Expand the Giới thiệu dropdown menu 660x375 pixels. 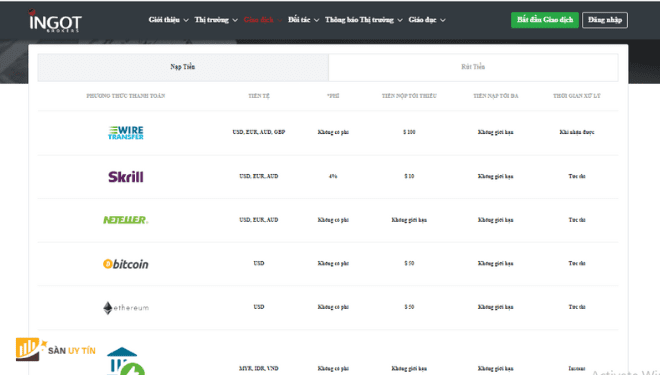click(x=168, y=20)
